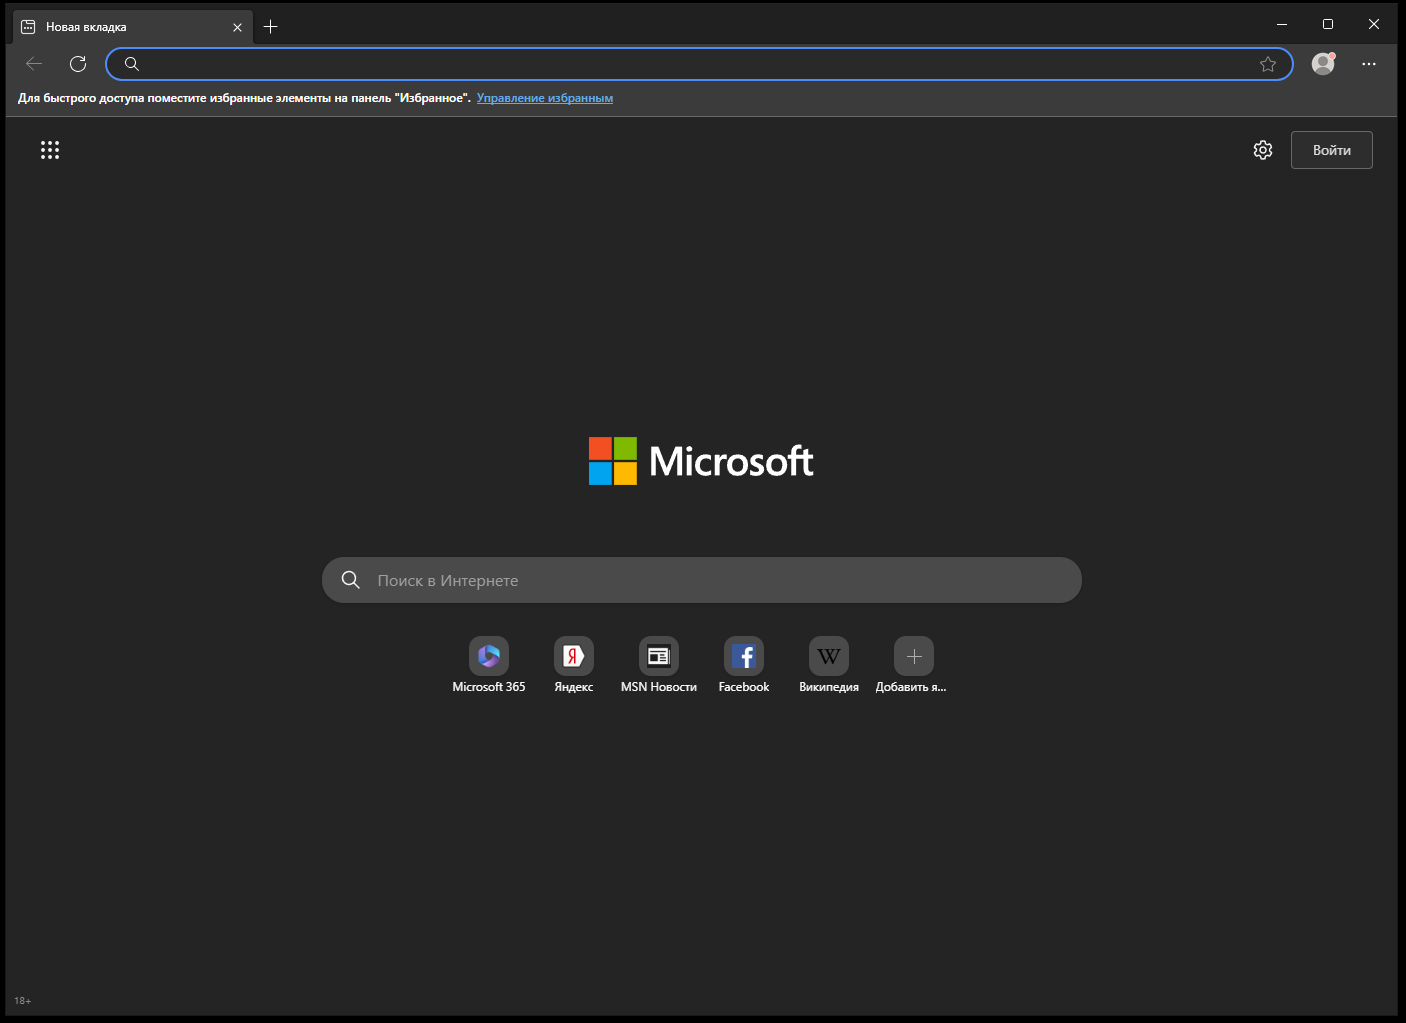Go back using the back arrow
Image resolution: width=1406 pixels, height=1023 pixels.
coord(34,64)
